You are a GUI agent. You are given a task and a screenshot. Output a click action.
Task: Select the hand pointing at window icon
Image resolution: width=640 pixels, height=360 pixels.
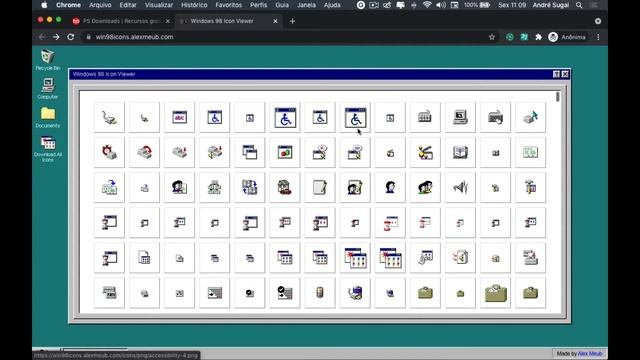coord(425,258)
